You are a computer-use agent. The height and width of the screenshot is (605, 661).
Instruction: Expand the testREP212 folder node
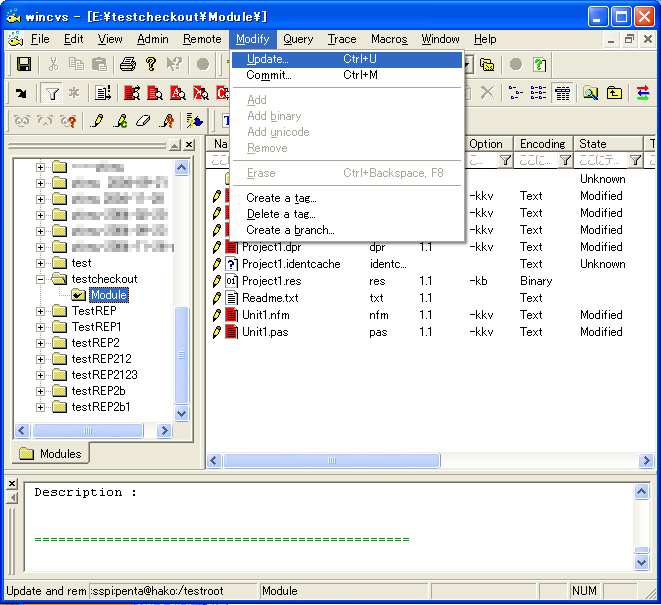(x=40, y=360)
